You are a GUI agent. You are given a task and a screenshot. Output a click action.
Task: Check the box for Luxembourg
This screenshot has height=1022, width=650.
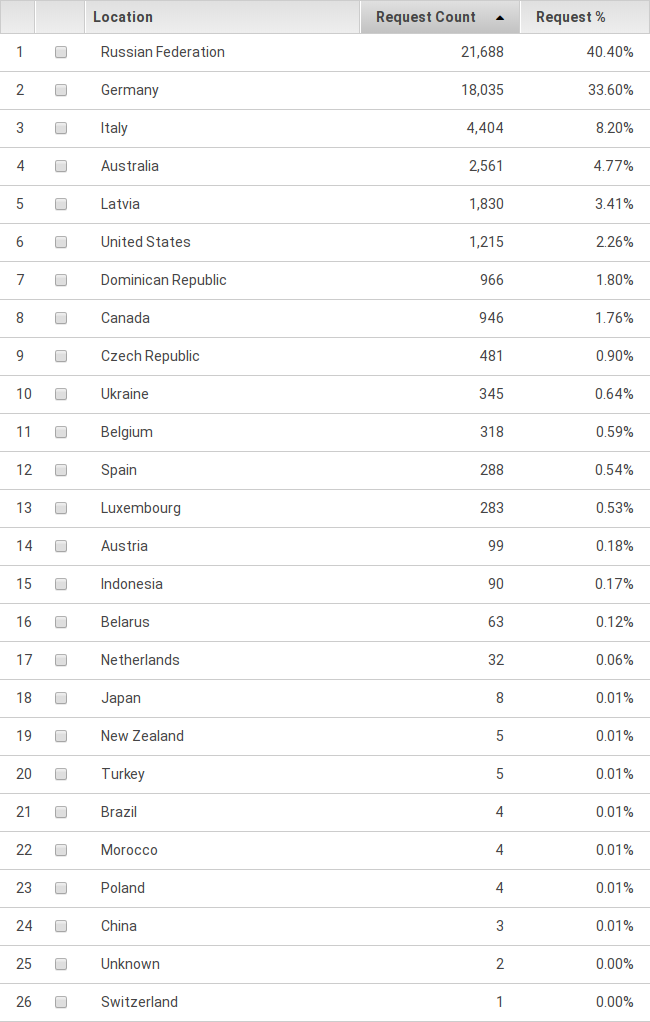coord(61,508)
